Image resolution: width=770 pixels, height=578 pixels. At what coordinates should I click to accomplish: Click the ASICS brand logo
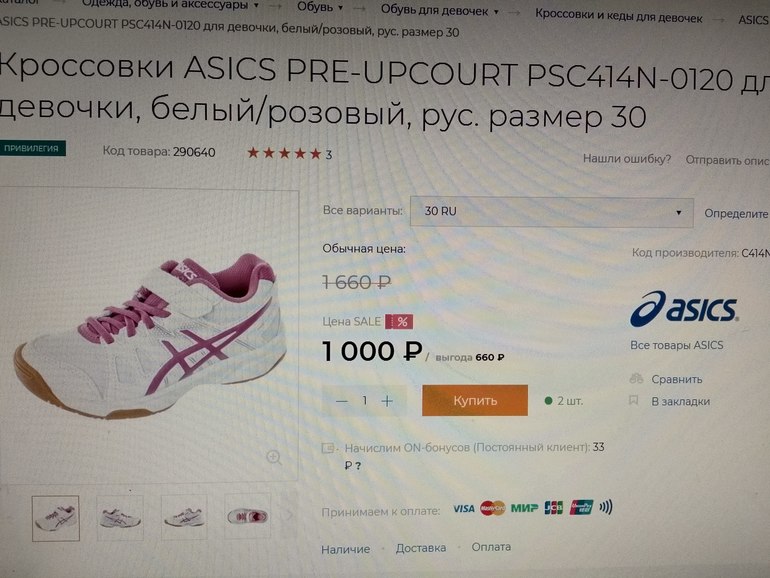(685, 309)
